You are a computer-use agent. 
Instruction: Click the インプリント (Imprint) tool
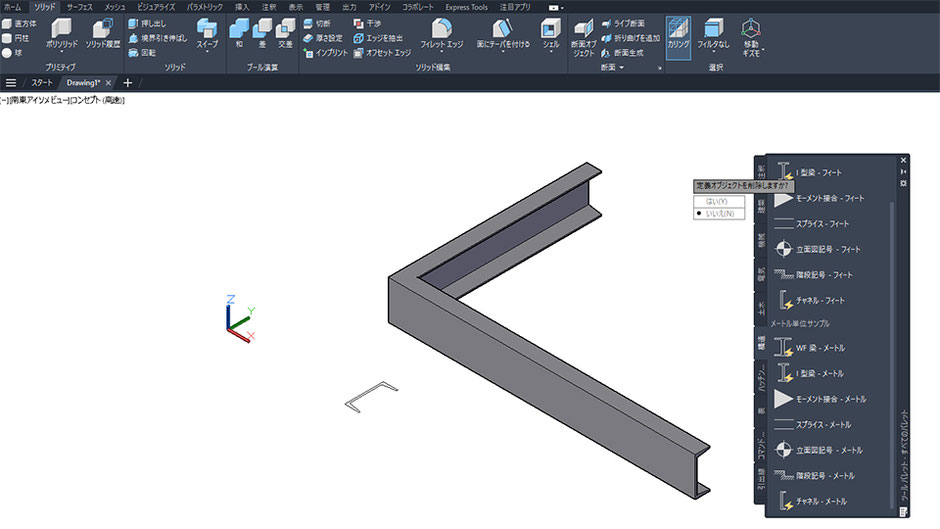tap(326, 53)
